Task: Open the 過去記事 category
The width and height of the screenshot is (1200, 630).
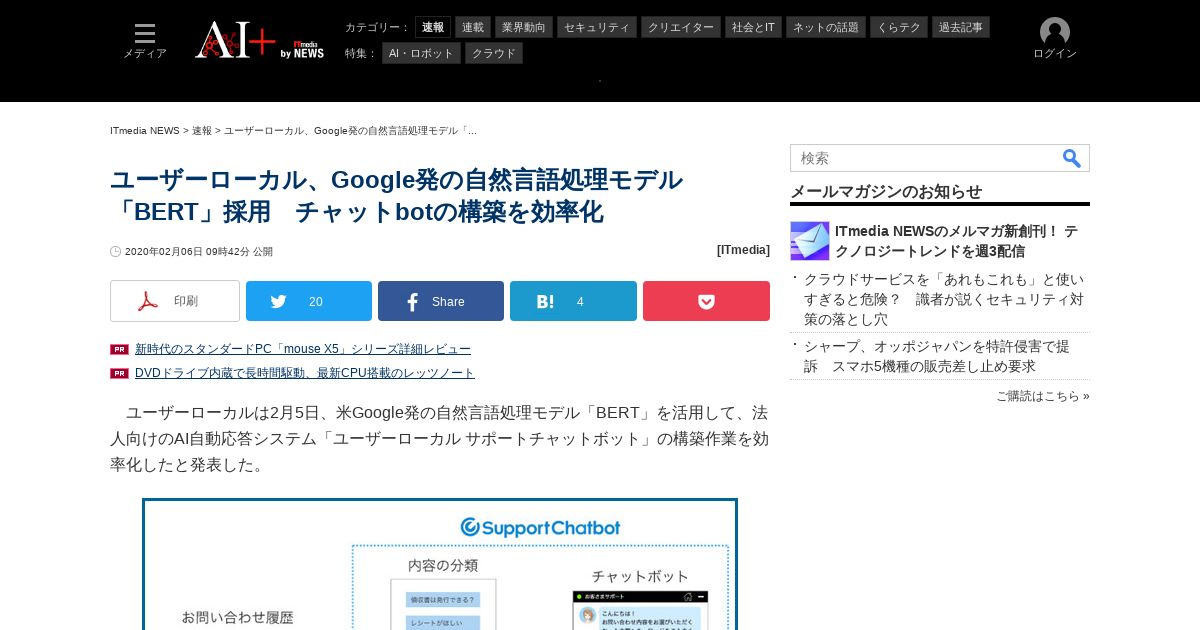Action: pyautogui.click(x=961, y=27)
